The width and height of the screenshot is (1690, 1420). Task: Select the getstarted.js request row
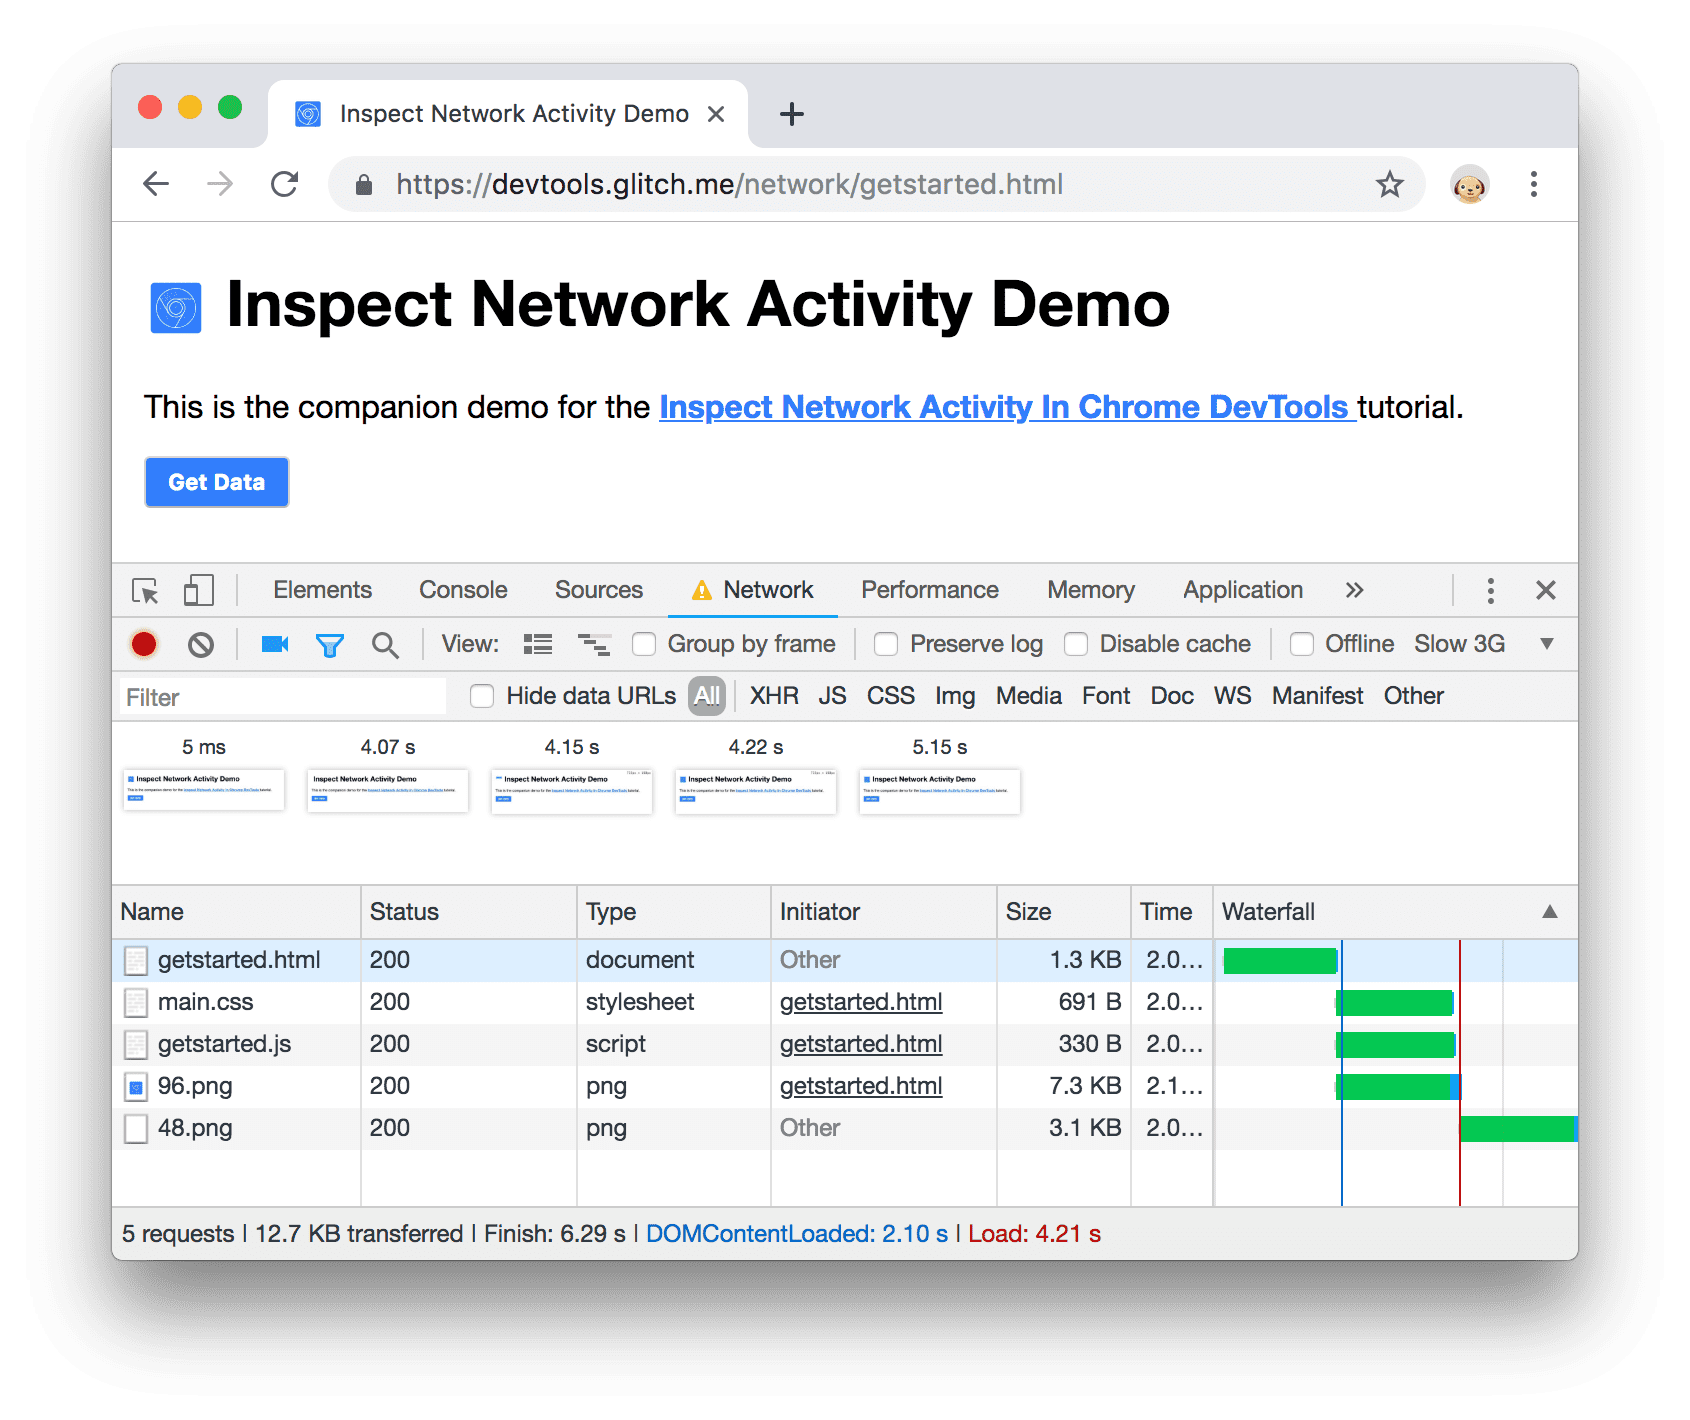pos(845,1045)
